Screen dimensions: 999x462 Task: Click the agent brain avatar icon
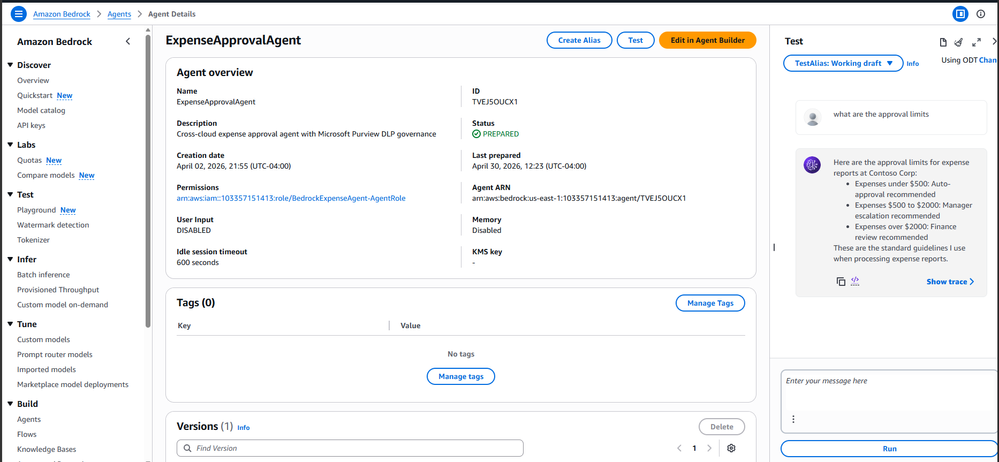tap(812, 166)
